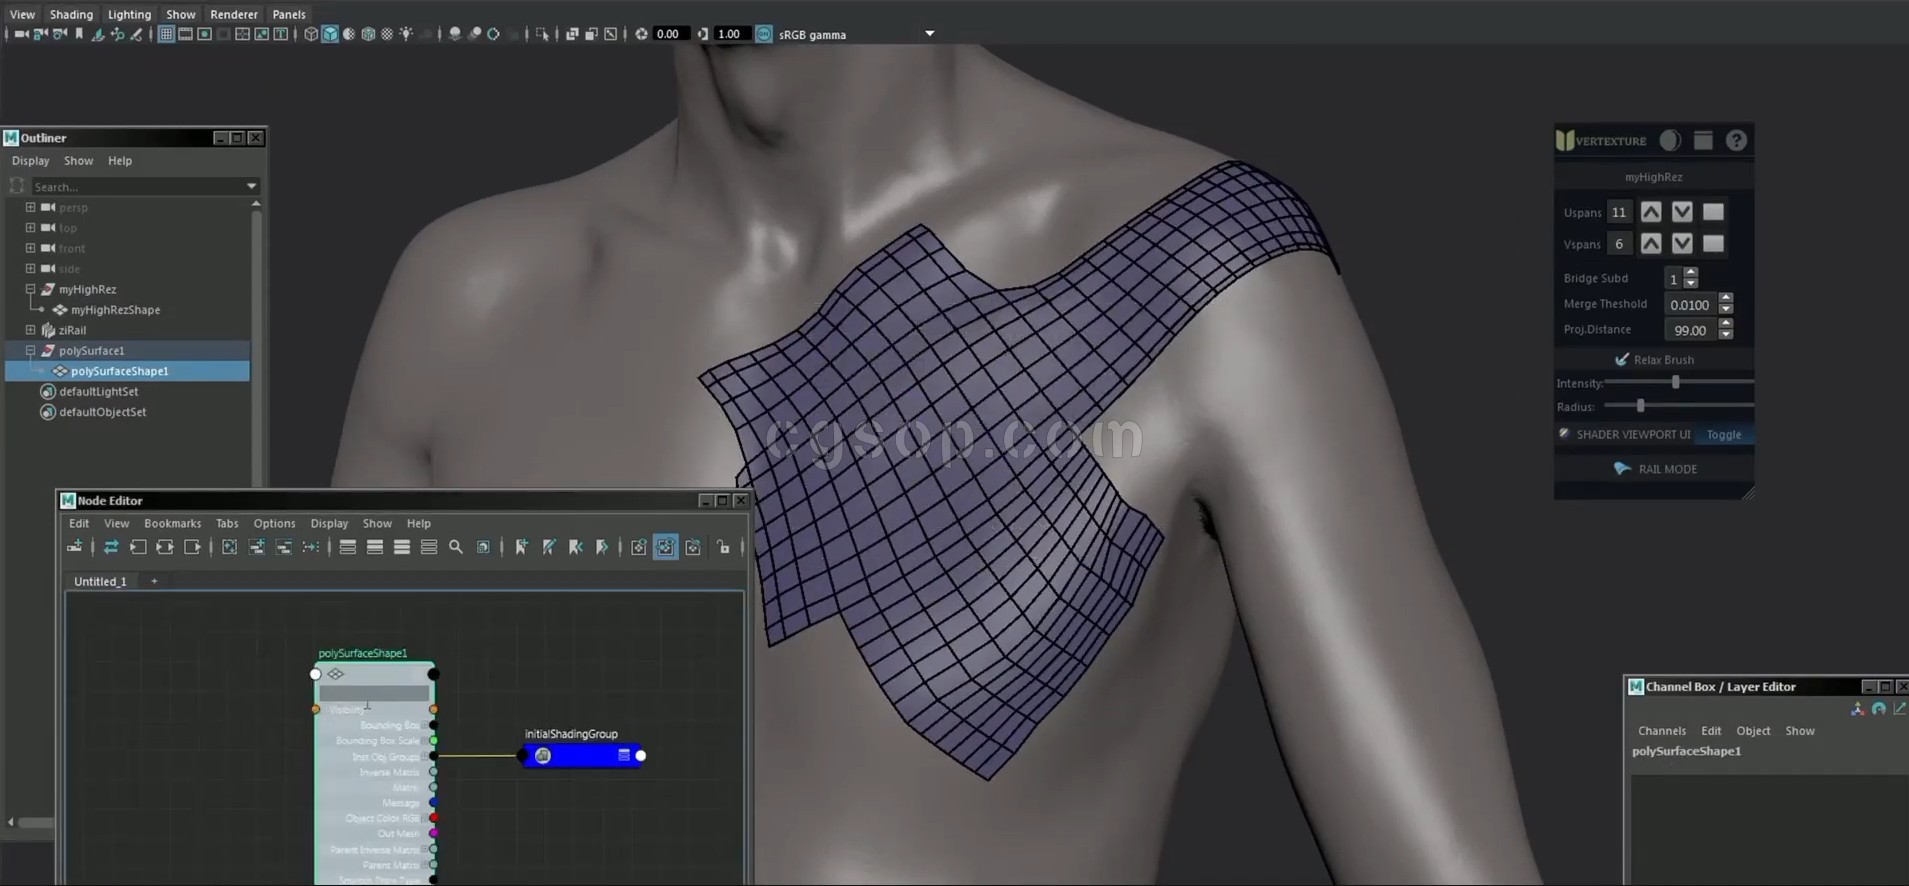
Task: Click the create bookmark icon in Node Editor
Action: 521,547
